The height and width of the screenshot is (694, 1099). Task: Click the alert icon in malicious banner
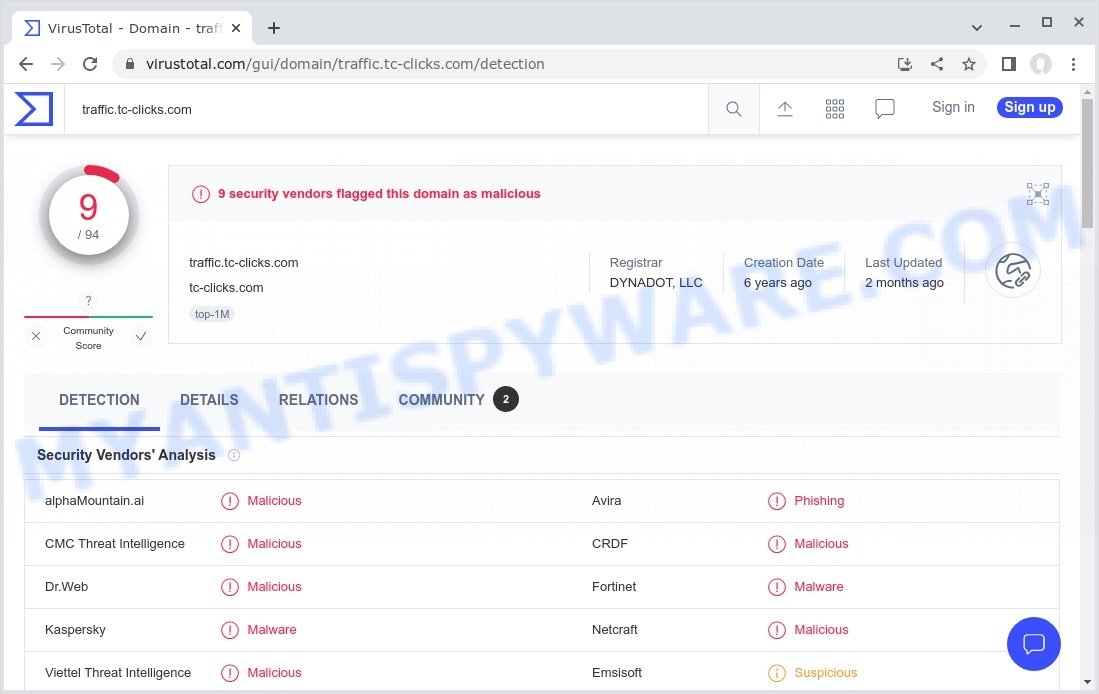pyautogui.click(x=200, y=194)
